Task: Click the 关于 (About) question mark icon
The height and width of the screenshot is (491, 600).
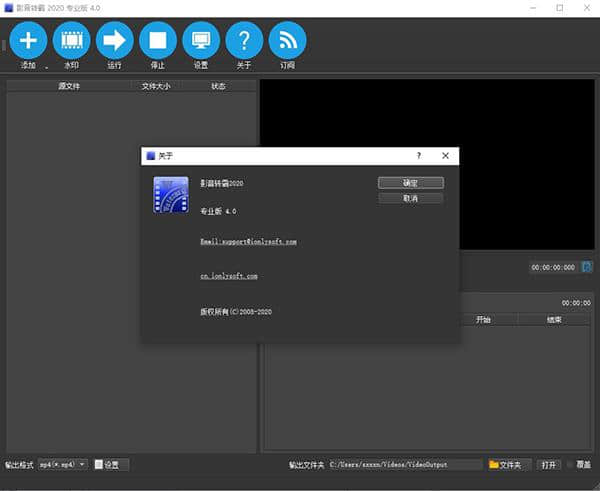Action: (244, 41)
